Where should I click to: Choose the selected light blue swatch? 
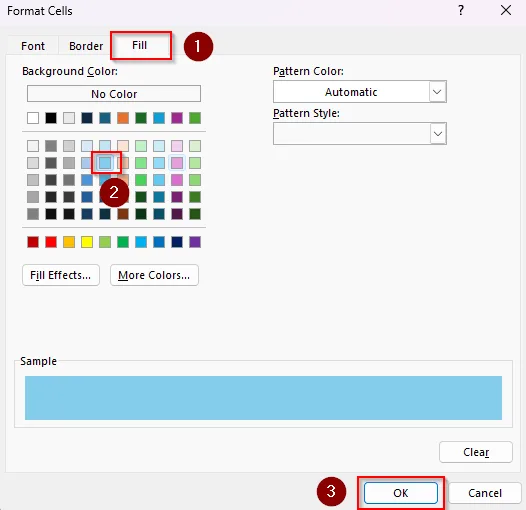pyautogui.click(x=105, y=163)
